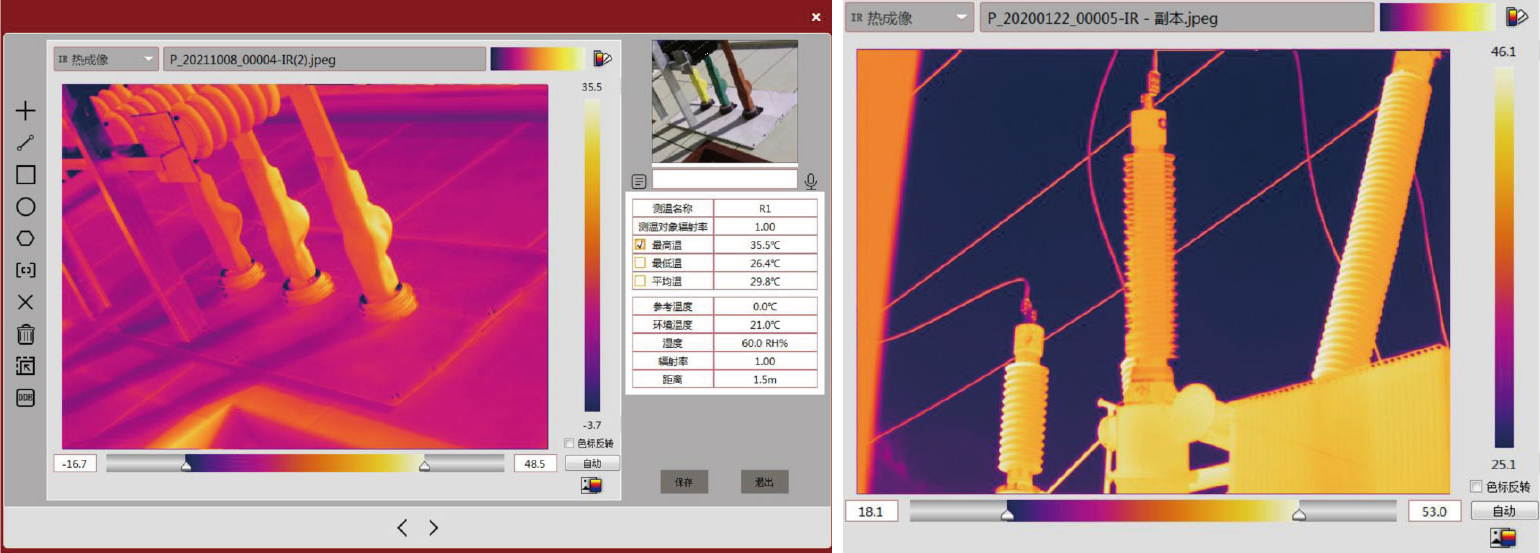Viewport: 1540px width, 553px height.
Task: Select the crosshair point measurement tool
Action: 26,111
